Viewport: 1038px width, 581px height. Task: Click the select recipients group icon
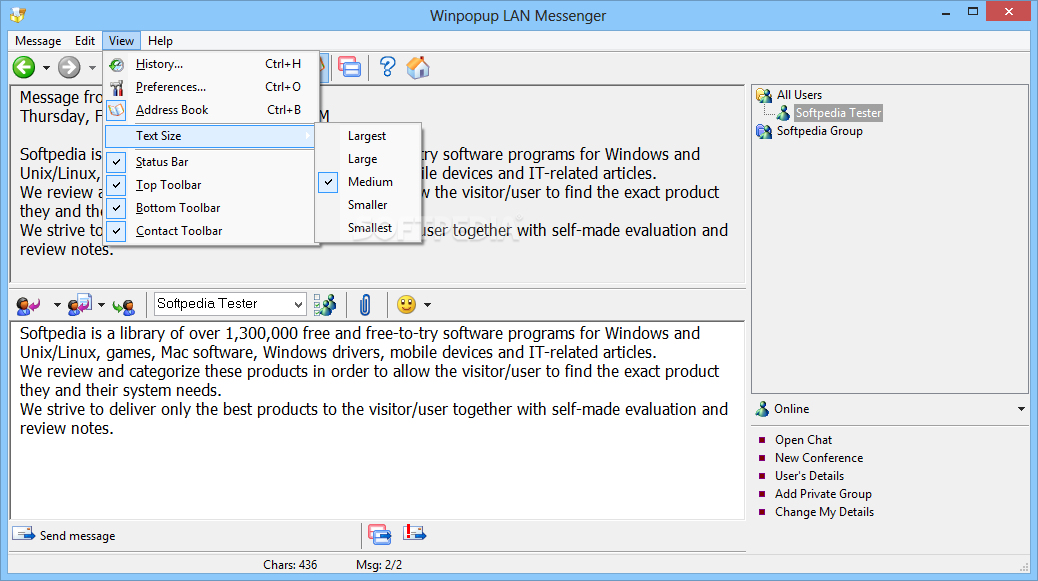point(324,304)
